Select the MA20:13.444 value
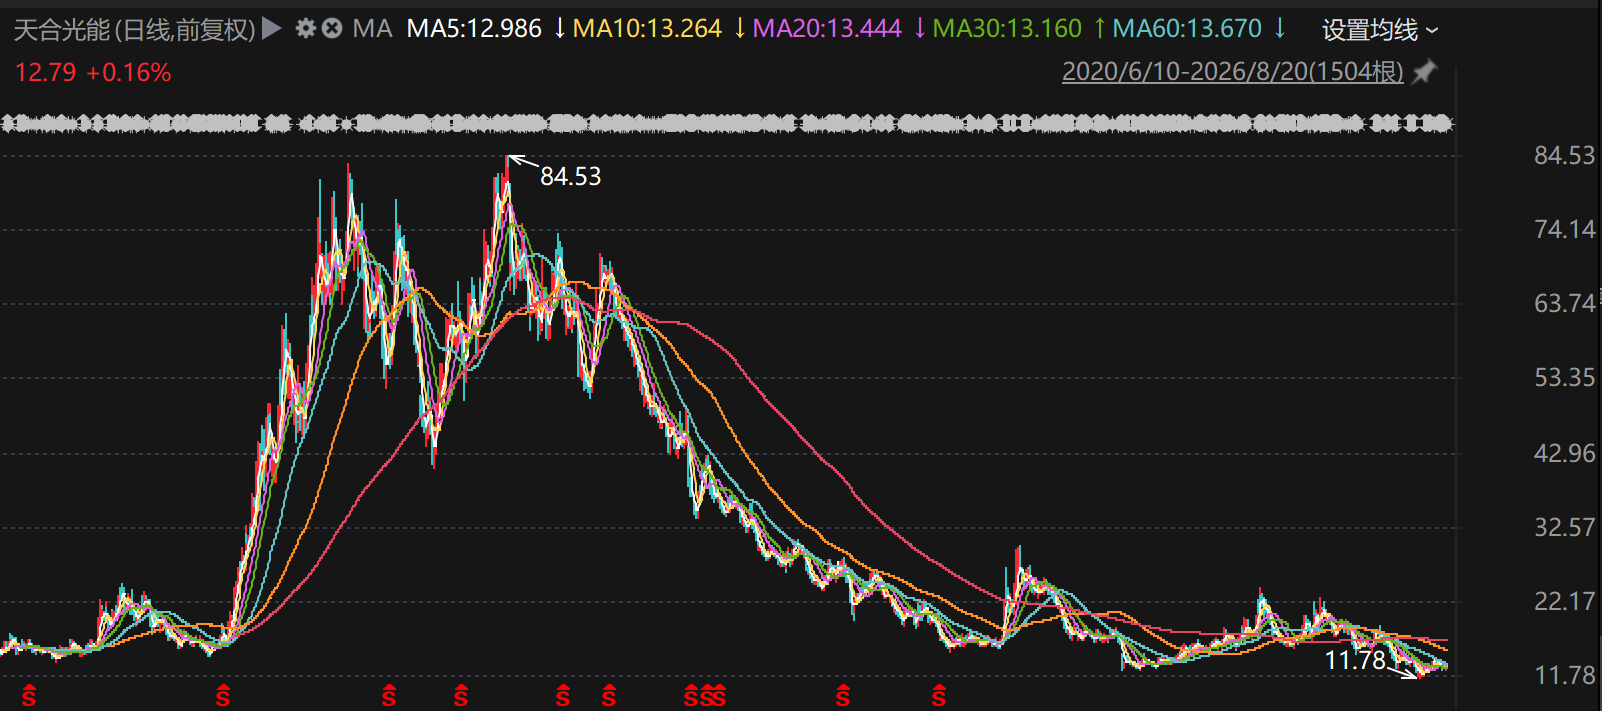Image resolution: width=1602 pixels, height=711 pixels. (x=827, y=29)
